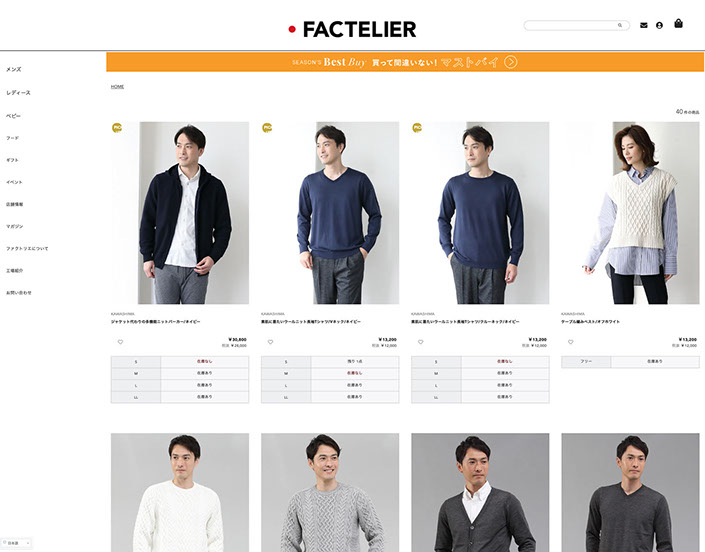The height and width of the screenshot is (552, 705).
Task: Favorite the off-white cable vest with heart
Action: [571, 342]
